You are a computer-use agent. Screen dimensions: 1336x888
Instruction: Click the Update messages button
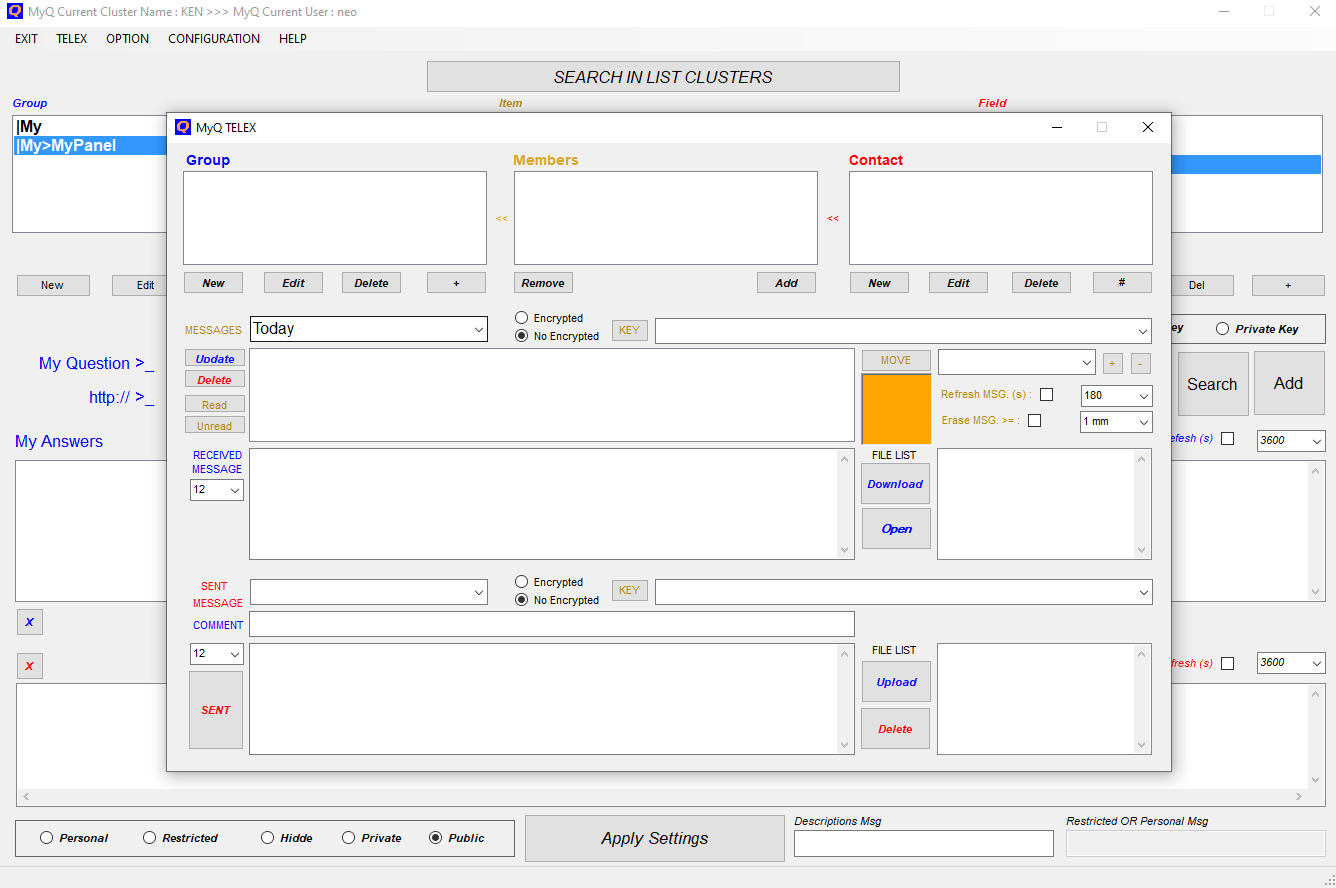point(215,359)
